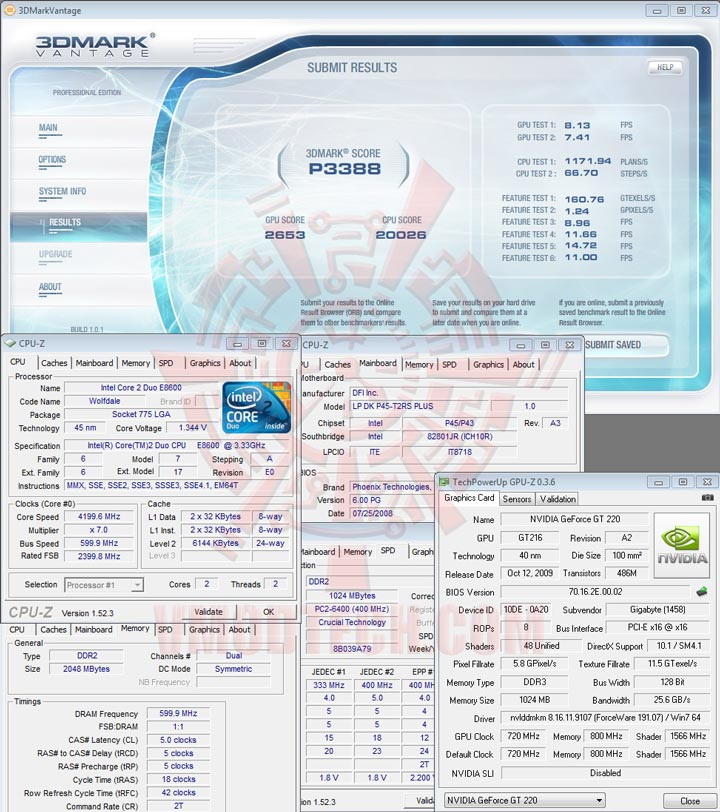The image size is (720, 812).
Task: Click the Intel Core 2 Duo logo
Action: 257,408
